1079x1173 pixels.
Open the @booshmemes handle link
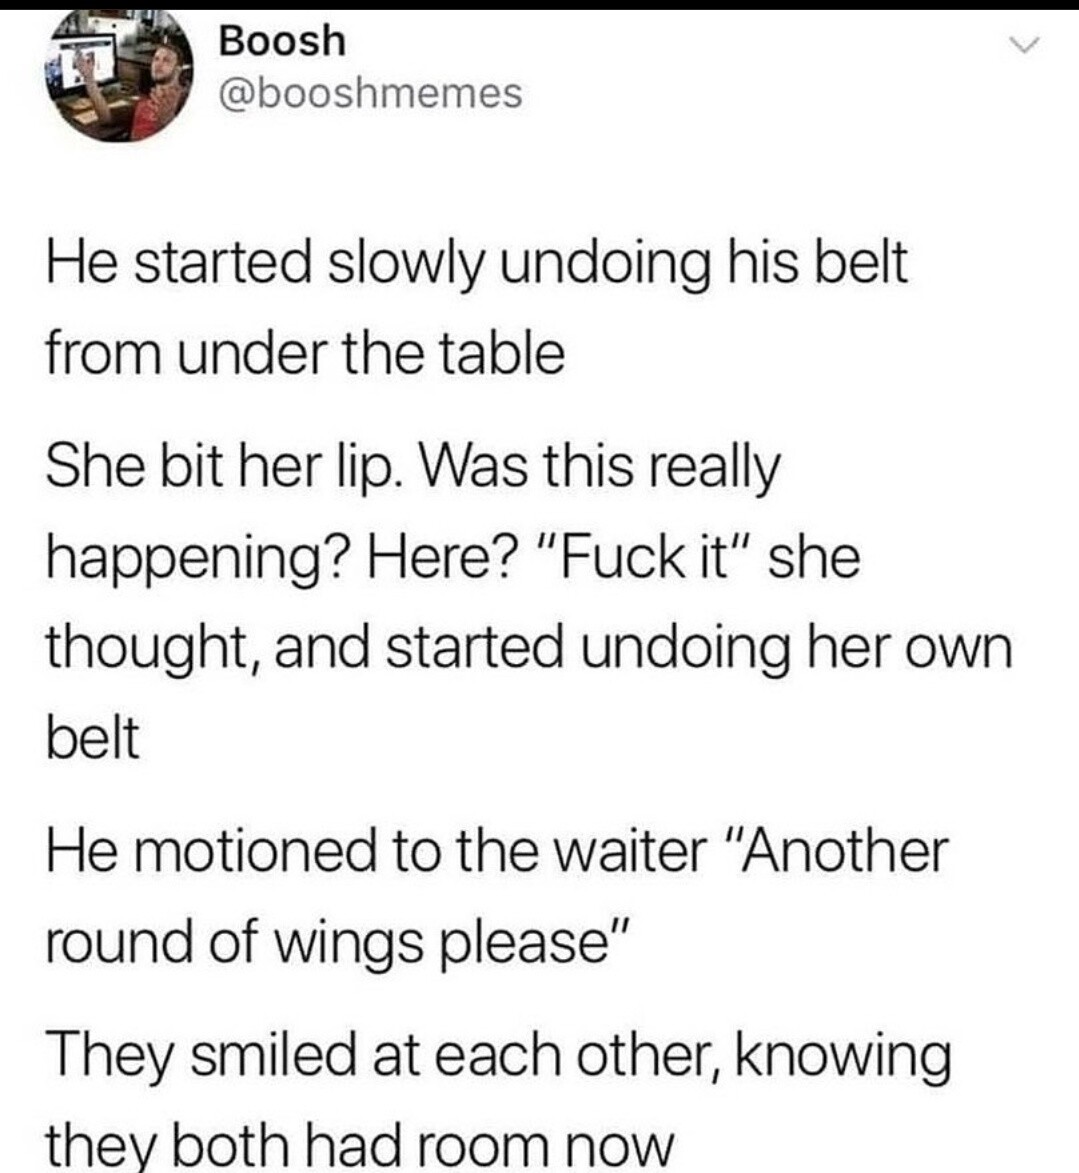[370, 94]
